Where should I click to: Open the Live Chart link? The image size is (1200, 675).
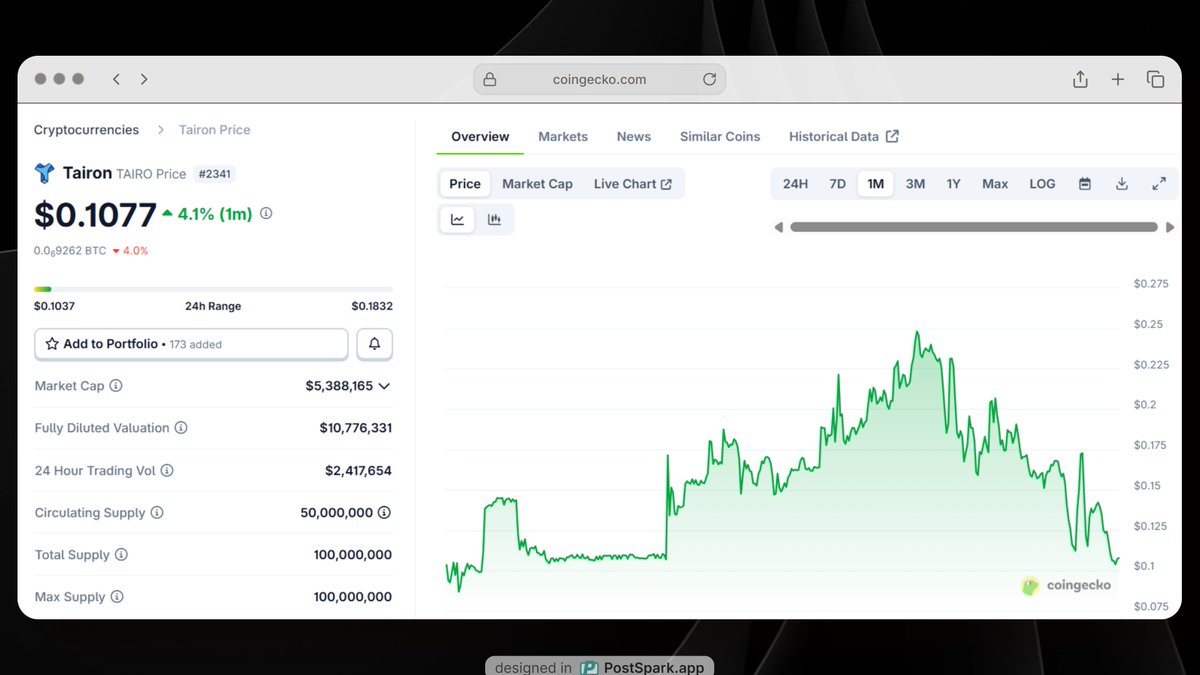pyautogui.click(x=633, y=184)
